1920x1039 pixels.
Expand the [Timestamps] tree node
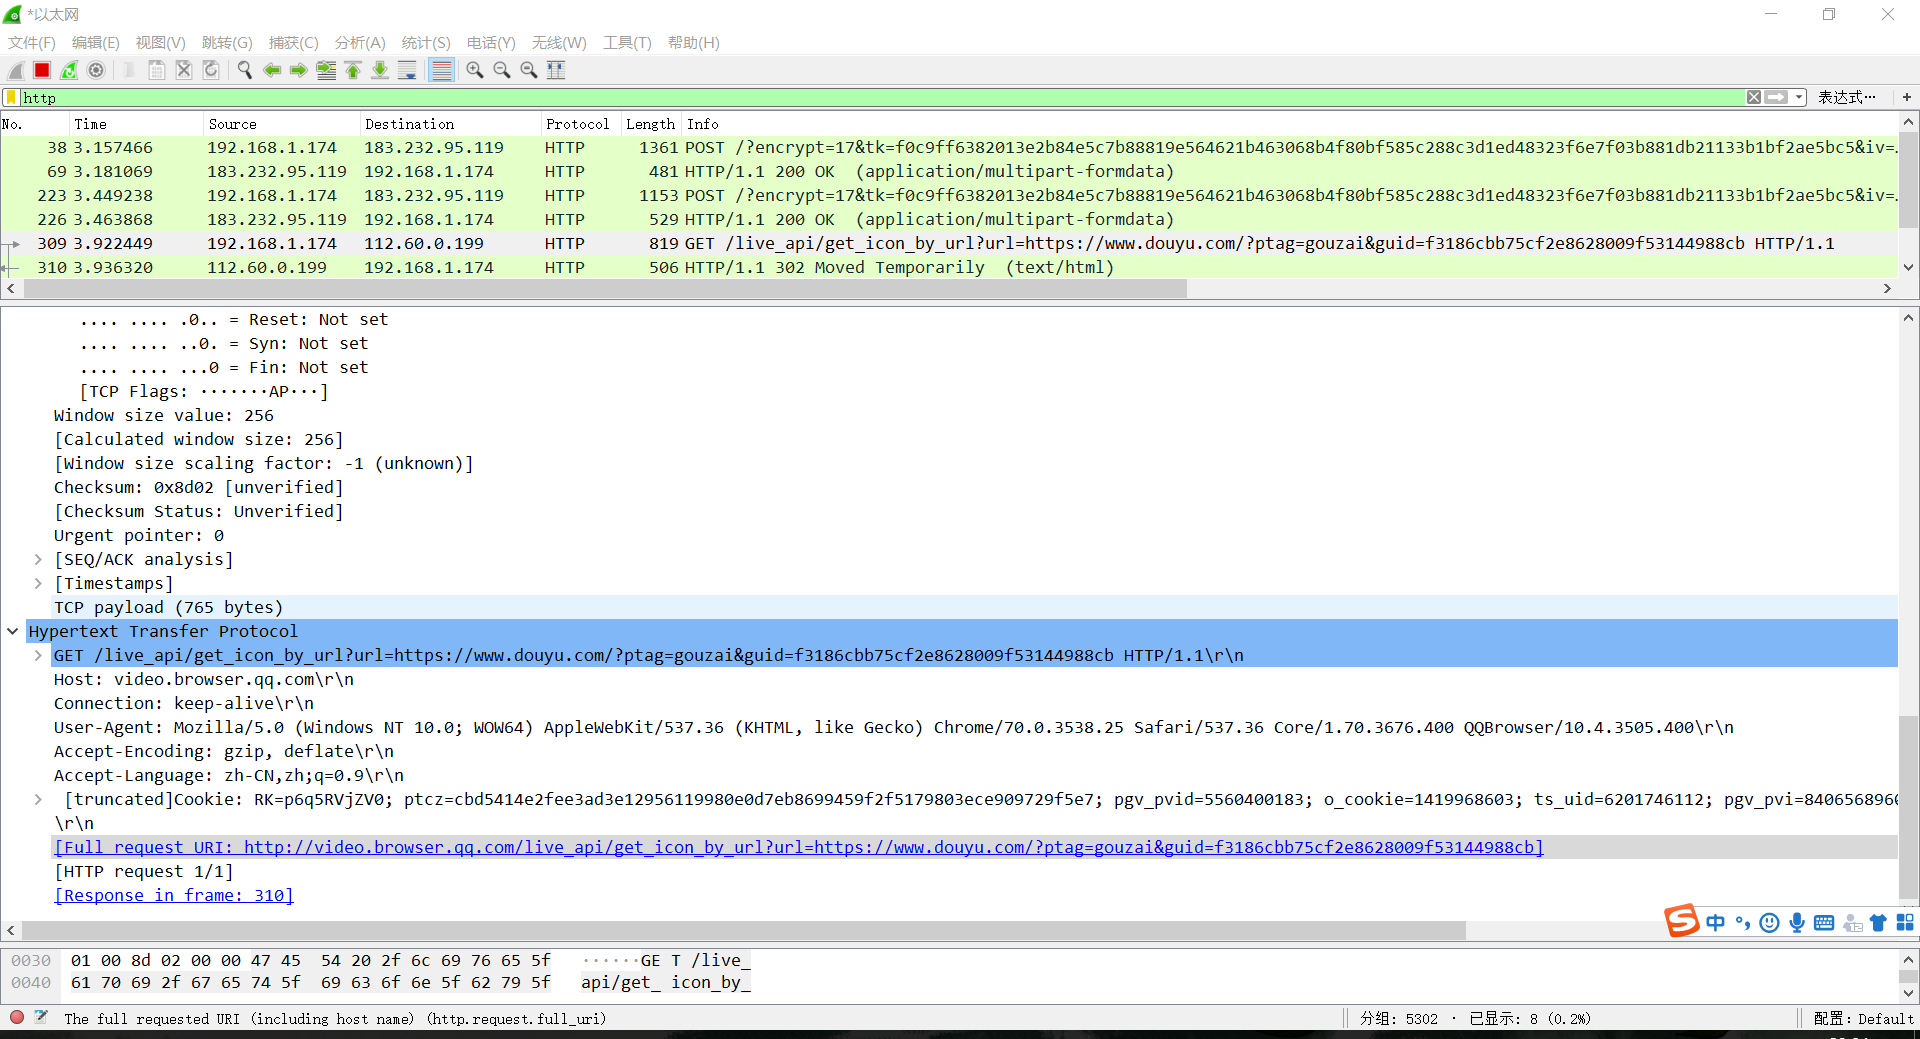pos(38,583)
